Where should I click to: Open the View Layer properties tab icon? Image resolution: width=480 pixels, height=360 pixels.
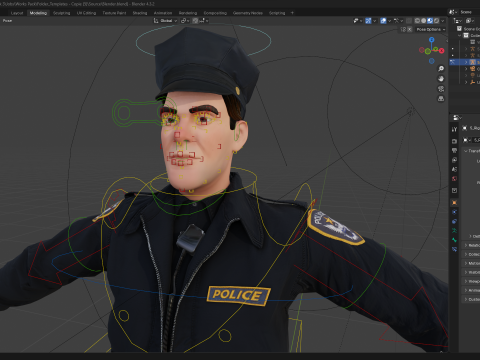click(454, 160)
